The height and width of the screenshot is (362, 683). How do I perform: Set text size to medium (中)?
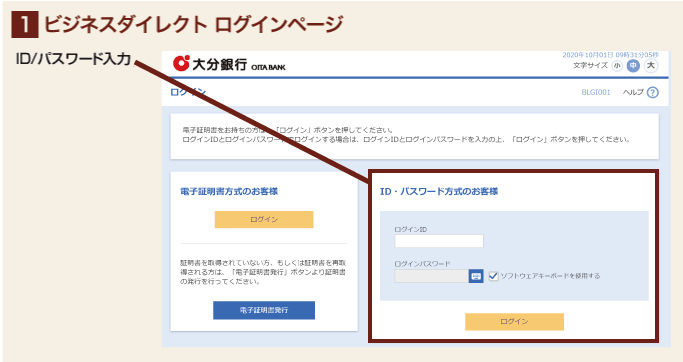tap(633, 66)
